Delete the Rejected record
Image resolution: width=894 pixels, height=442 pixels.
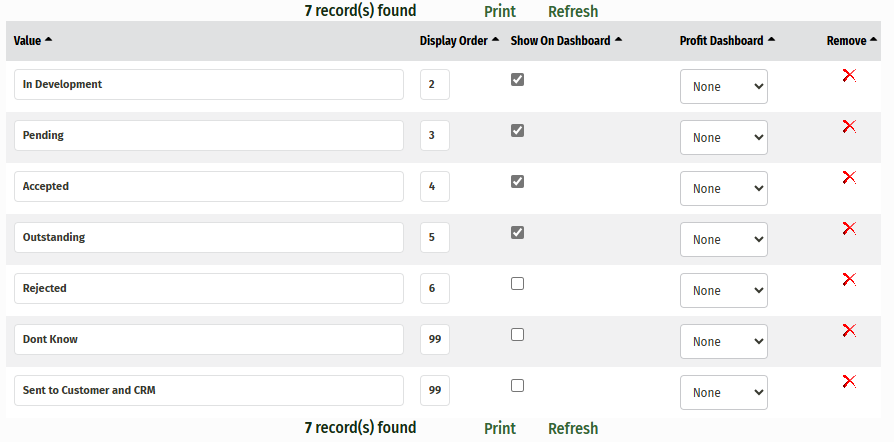point(849,279)
